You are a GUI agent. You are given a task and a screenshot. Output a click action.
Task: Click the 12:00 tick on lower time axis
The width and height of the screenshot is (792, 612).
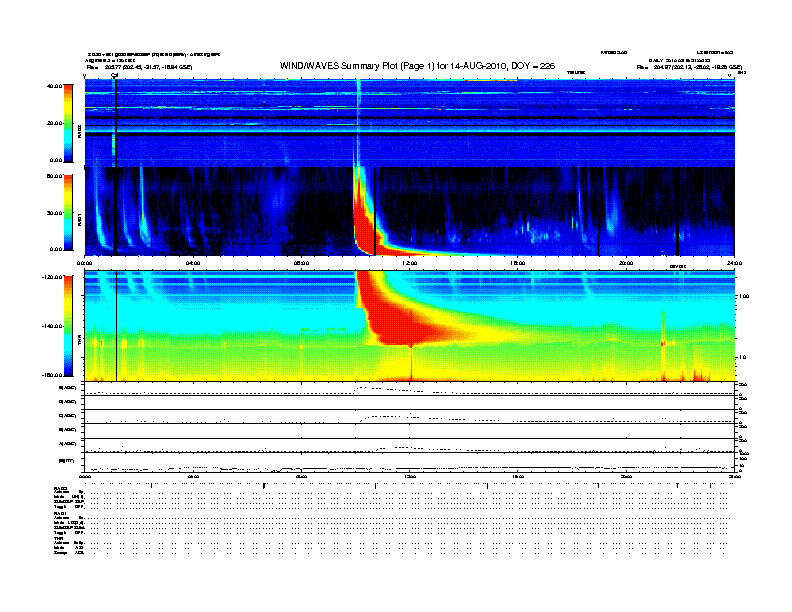[410, 477]
